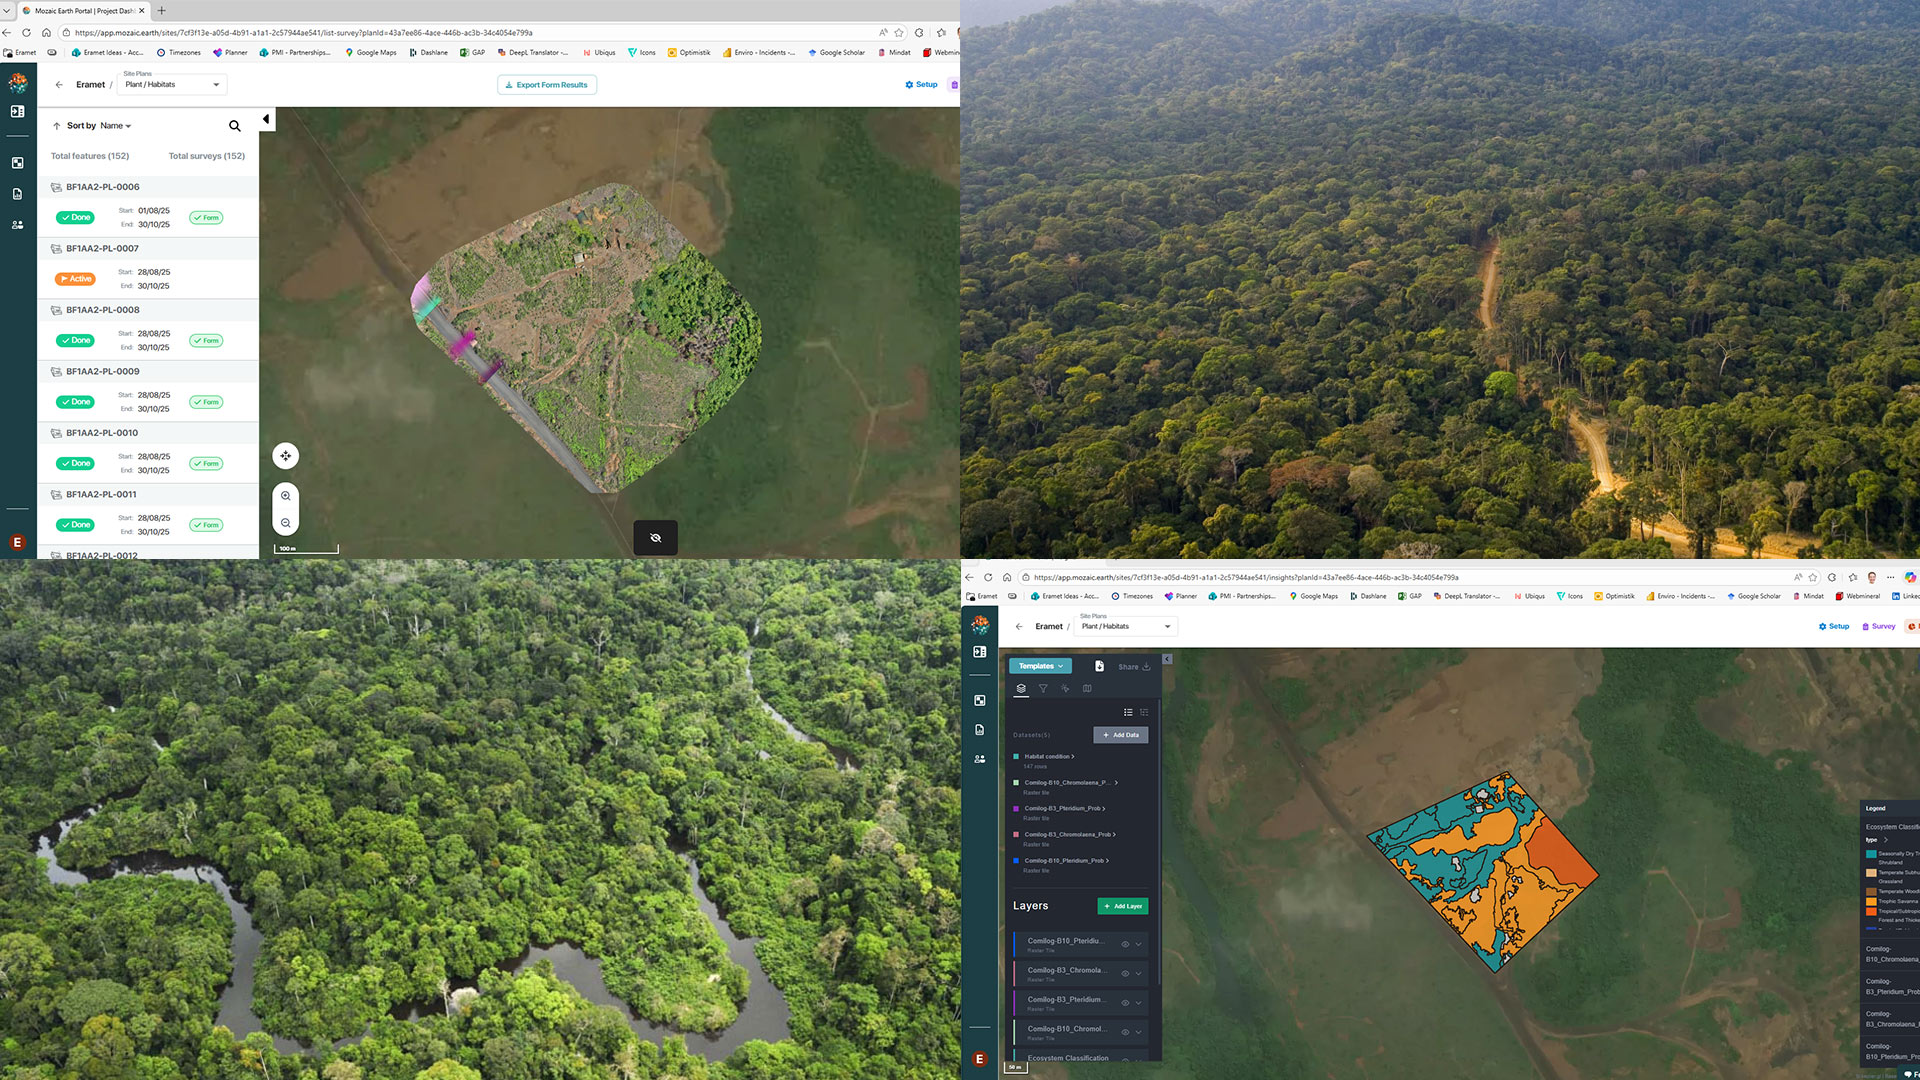The height and width of the screenshot is (1080, 1920).
Task: Open search in the survey list panel
Action: click(235, 126)
